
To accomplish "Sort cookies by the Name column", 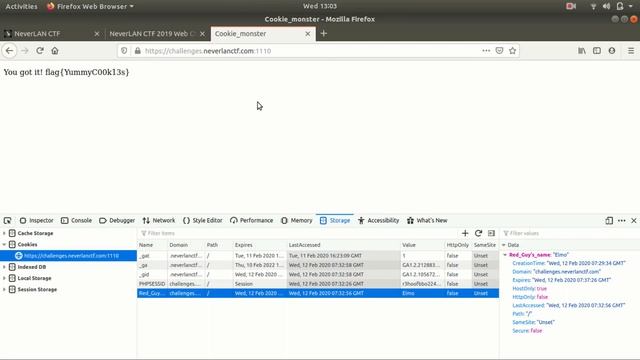I will 152,245.
